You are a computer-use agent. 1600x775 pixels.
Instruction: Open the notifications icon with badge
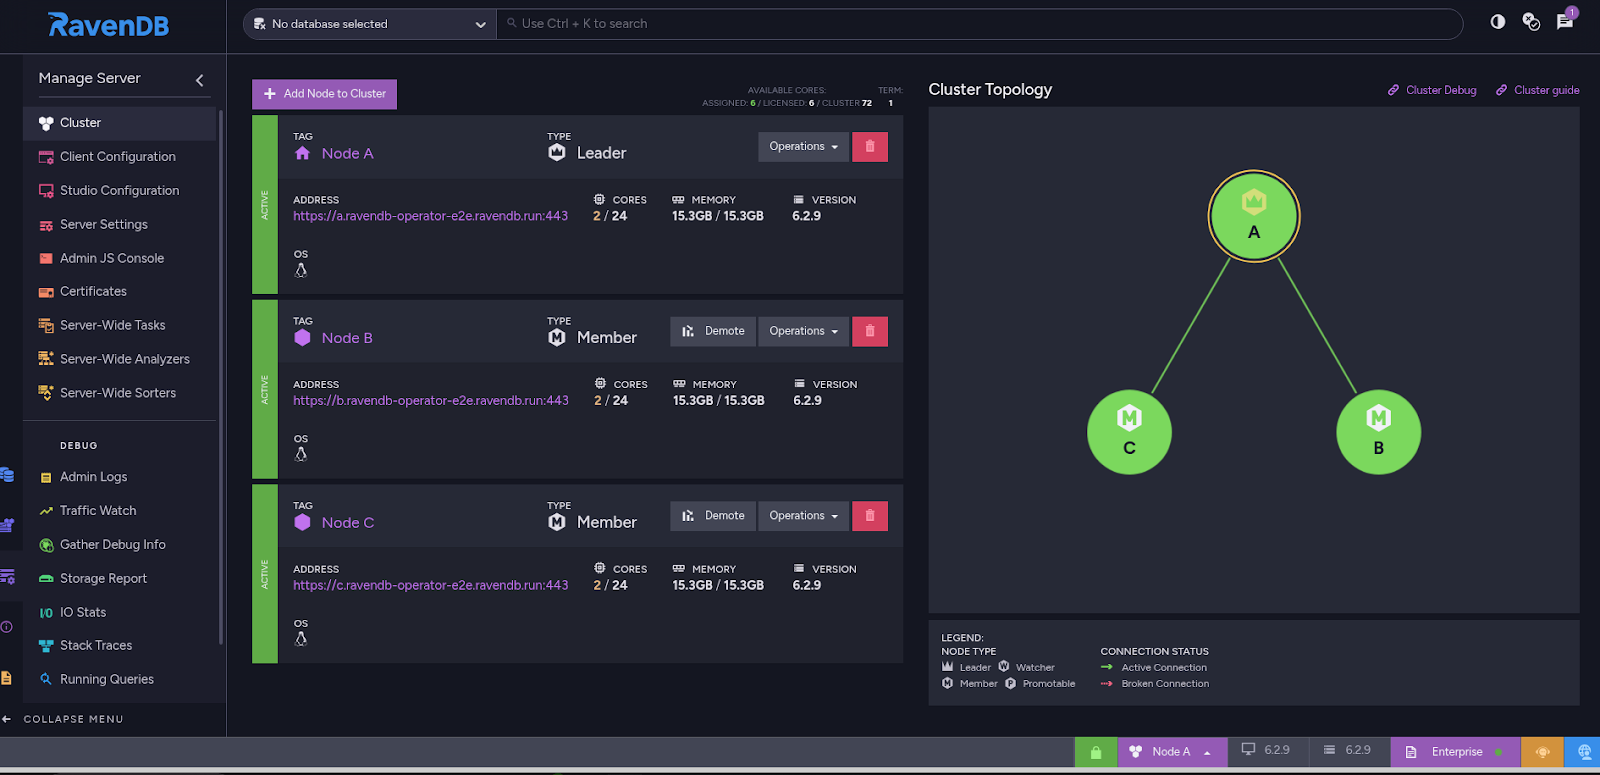[x=1565, y=22]
